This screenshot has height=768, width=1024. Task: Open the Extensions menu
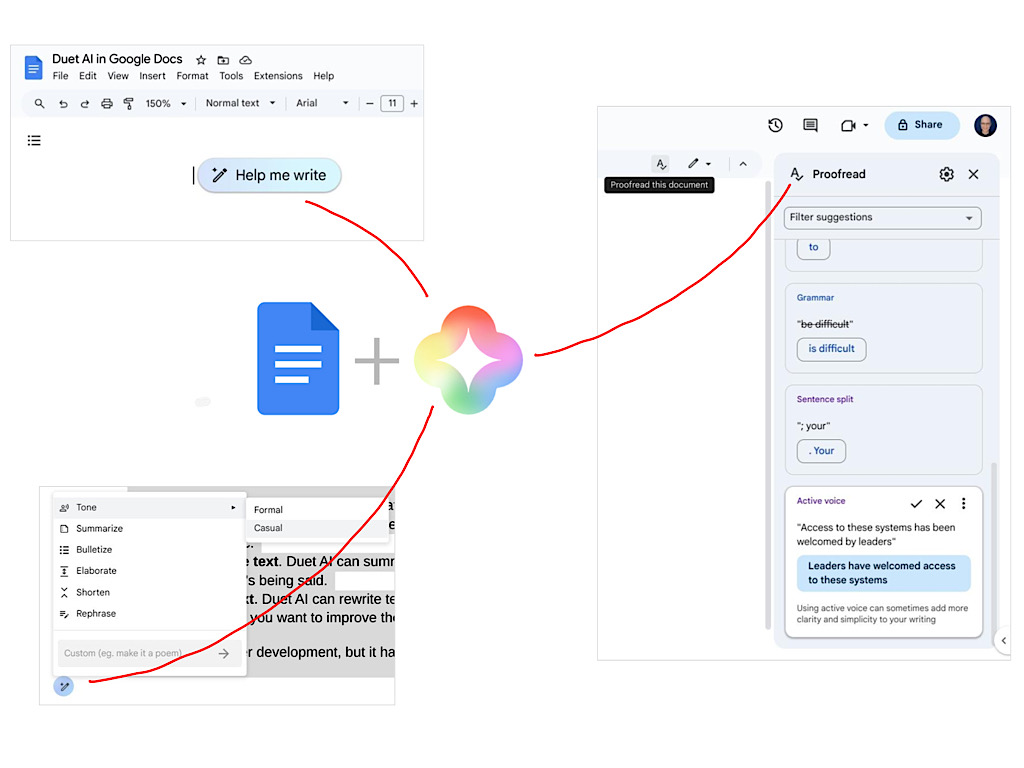[278, 75]
